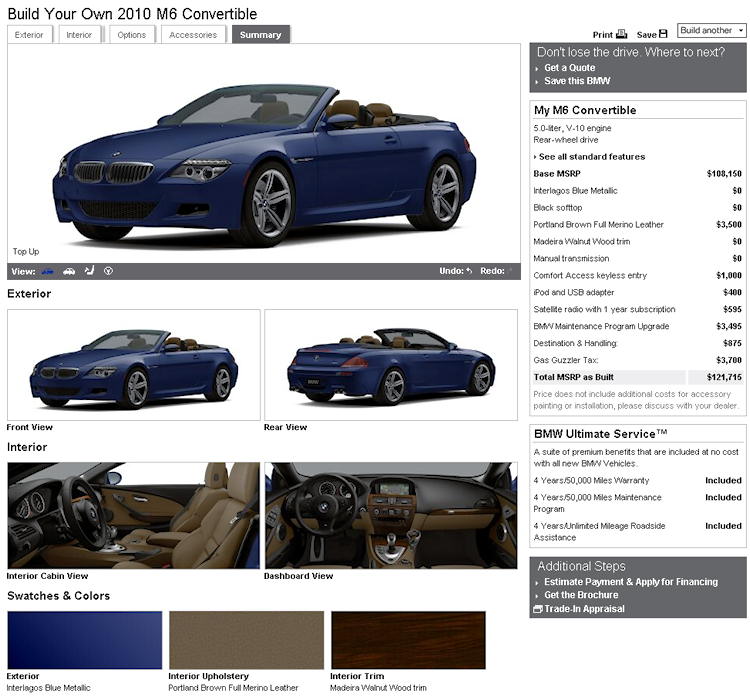Click the Total MSRP as Built row
This screenshot has height=697, width=750.
click(638, 377)
